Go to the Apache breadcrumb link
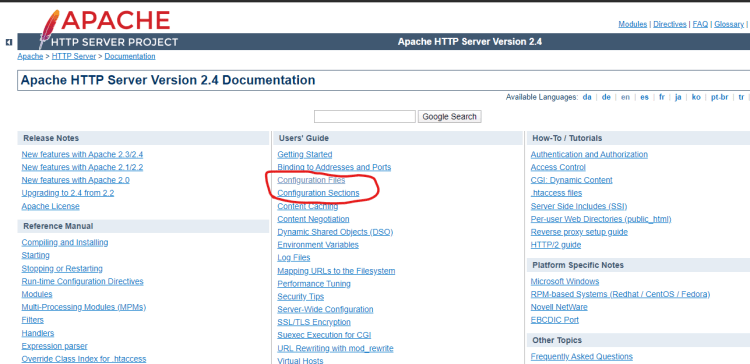Viewport: 750px width, 364px height. point(30,56)
